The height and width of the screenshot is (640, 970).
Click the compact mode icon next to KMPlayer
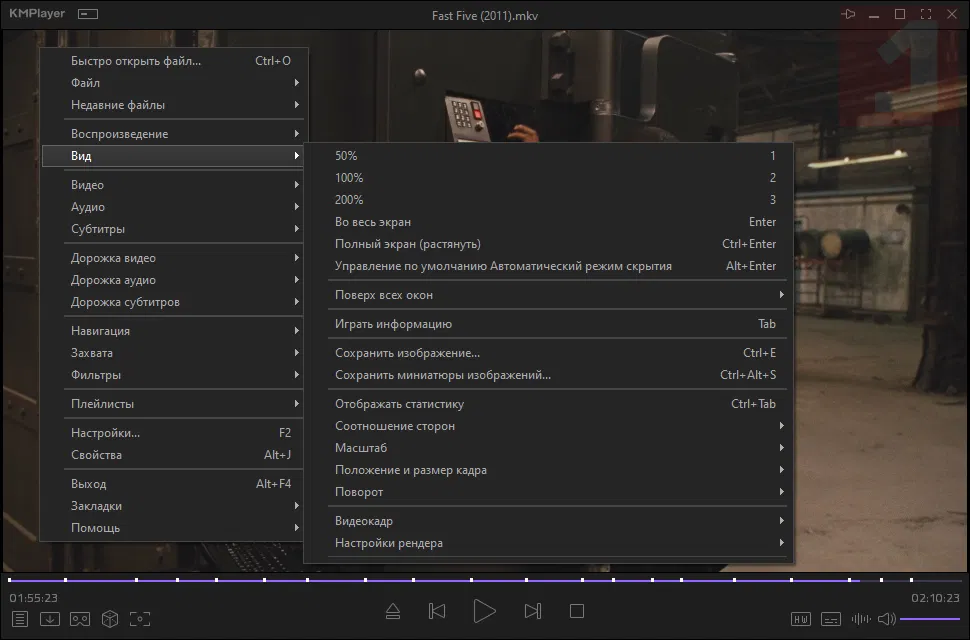[88, 14]
